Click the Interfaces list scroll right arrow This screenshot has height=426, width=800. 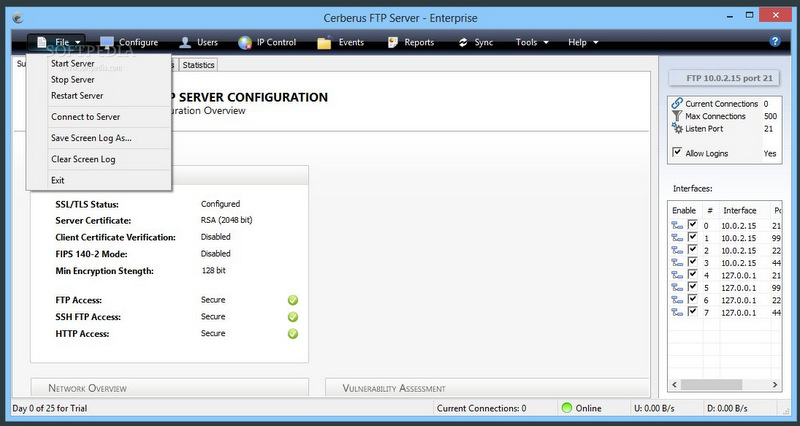pyautogui.click(x=775, y=385)
